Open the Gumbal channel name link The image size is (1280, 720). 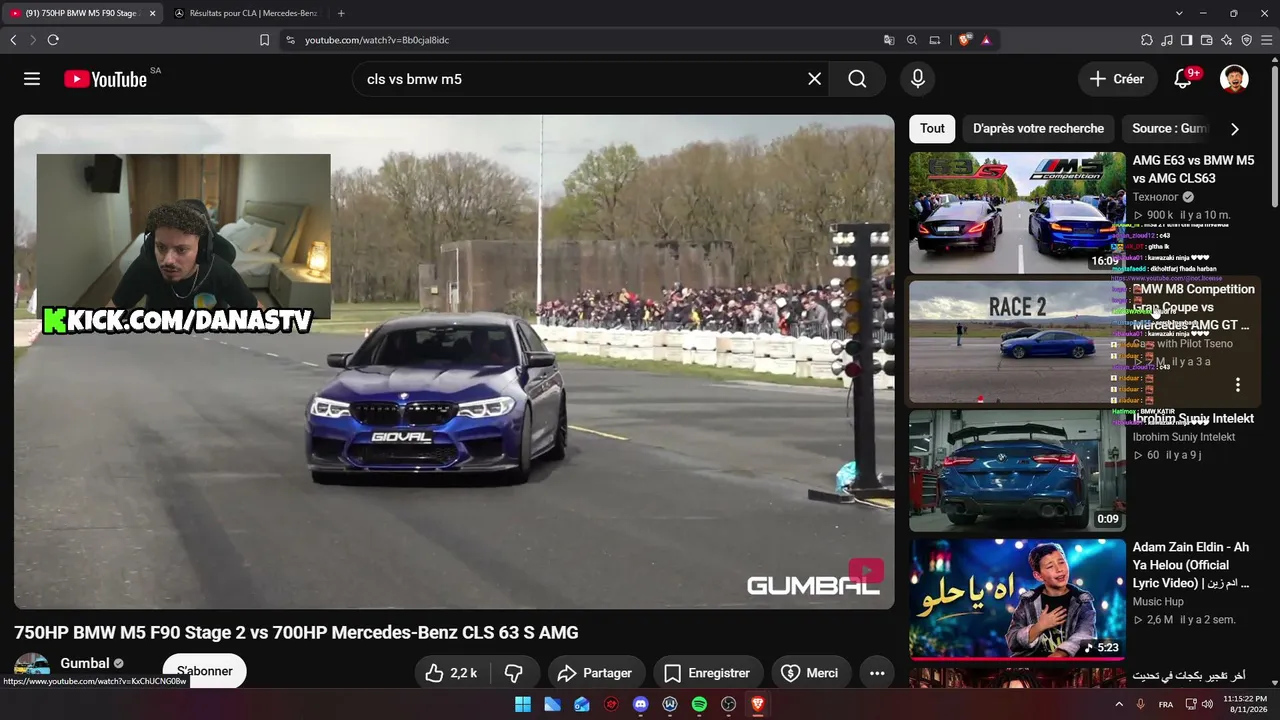point(85,663)
